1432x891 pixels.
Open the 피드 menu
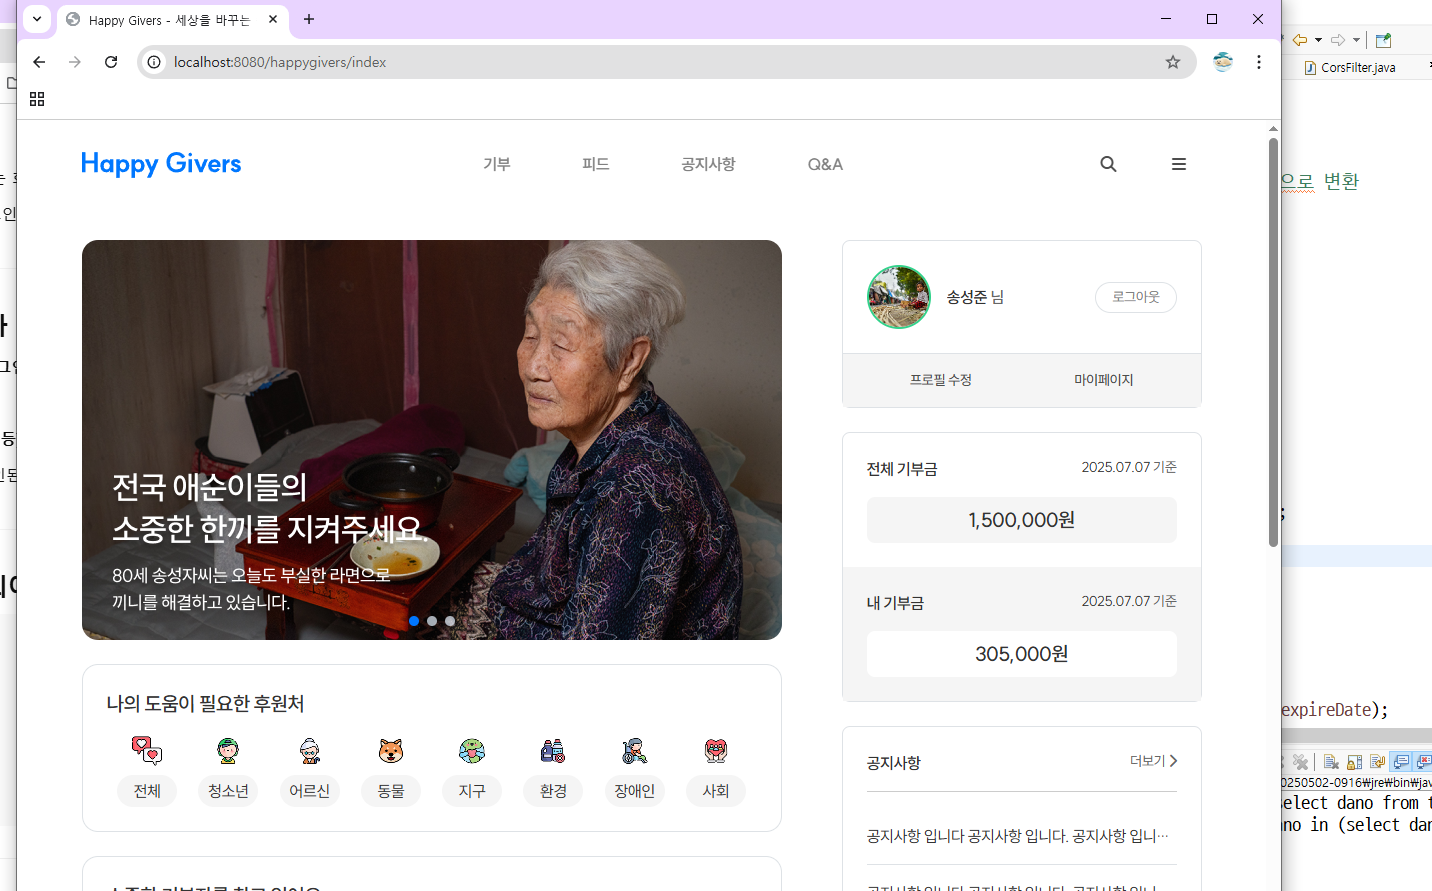click(596, 164)
